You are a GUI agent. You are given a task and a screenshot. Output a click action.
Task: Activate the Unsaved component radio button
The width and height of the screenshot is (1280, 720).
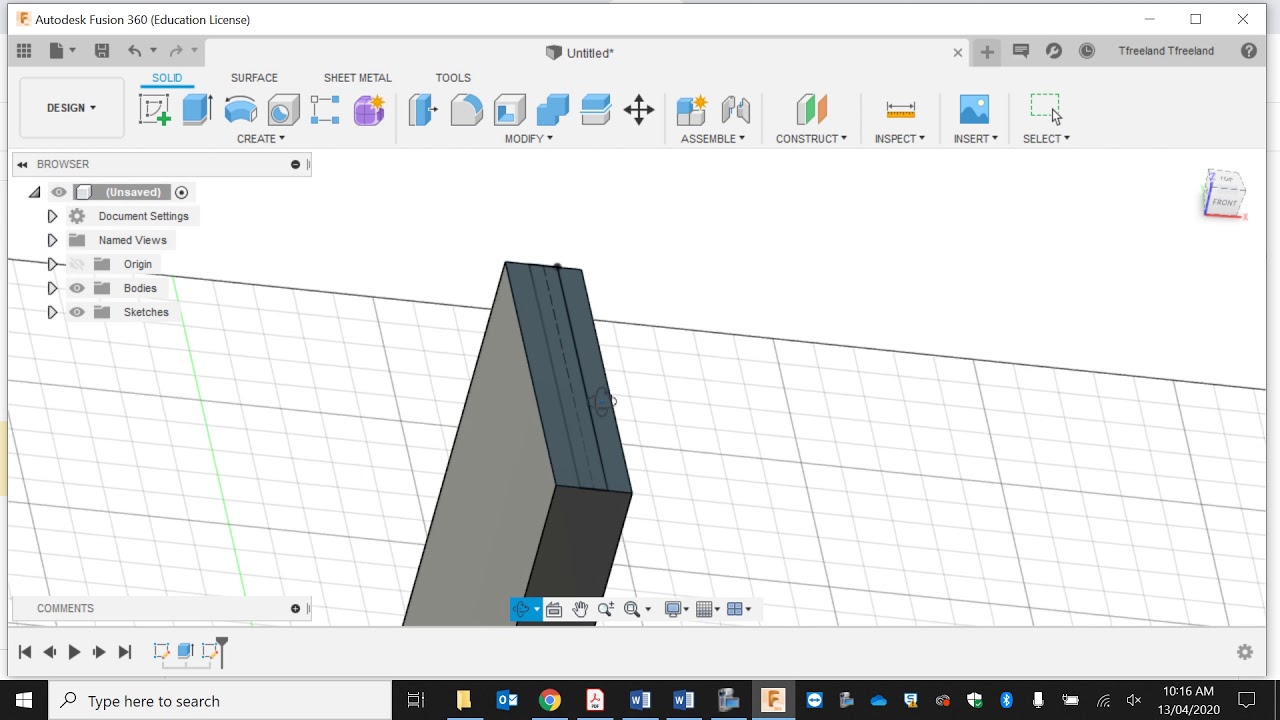181,192
